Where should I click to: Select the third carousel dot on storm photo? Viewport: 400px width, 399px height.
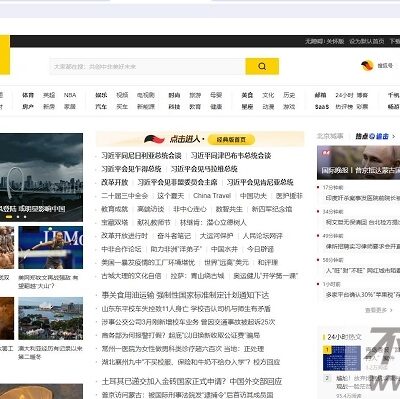[x=25, y=217]
